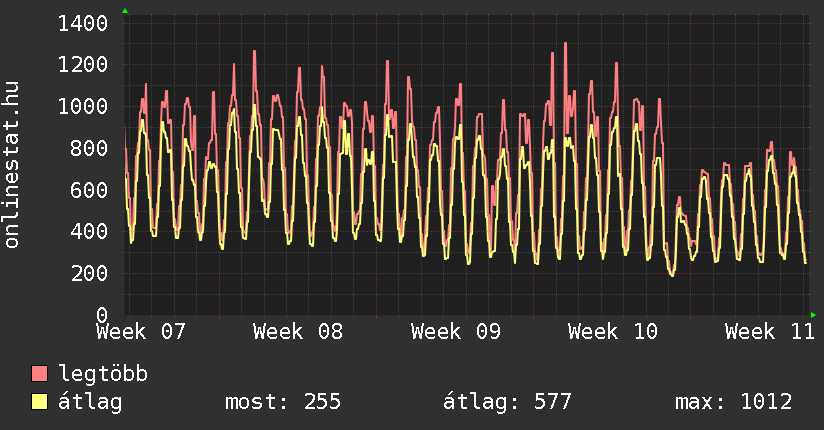The width and height of the screenshot is (824, 430).
Task: Click the 600 y-axis value
Action: [x=90, y=190]
